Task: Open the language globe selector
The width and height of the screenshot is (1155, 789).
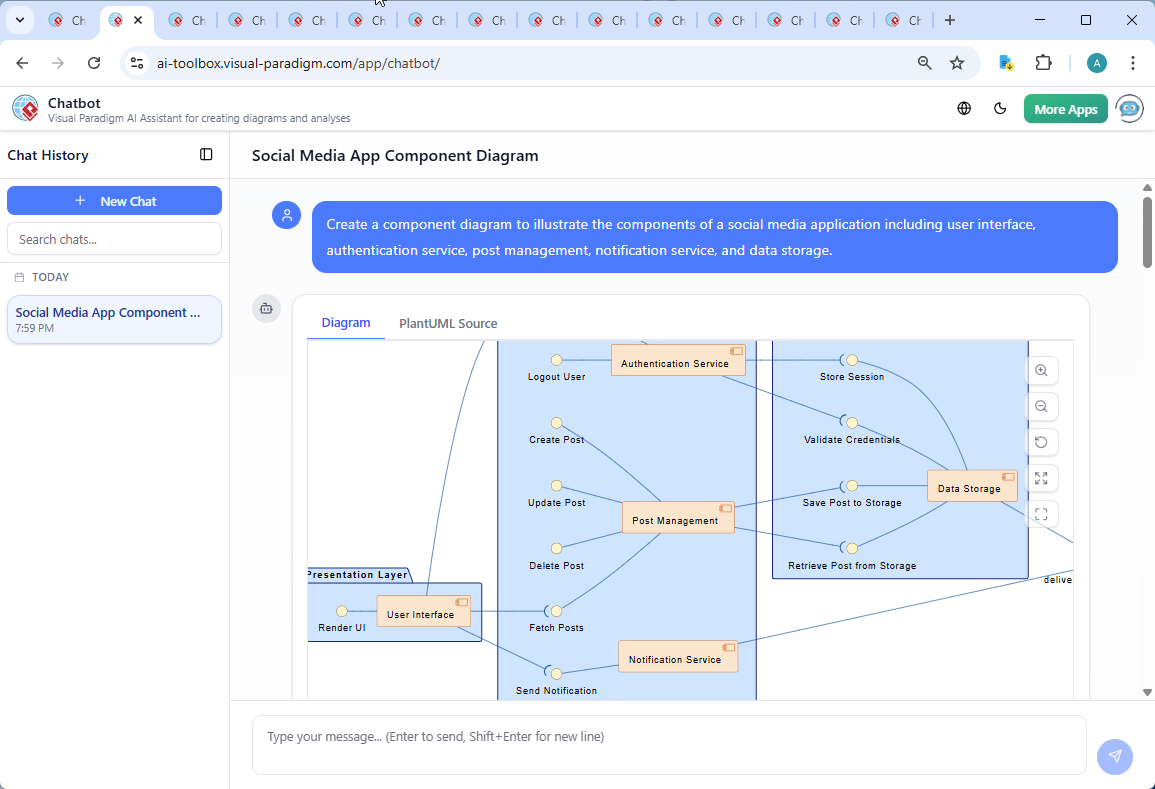Action: click(x=964, y=109)
